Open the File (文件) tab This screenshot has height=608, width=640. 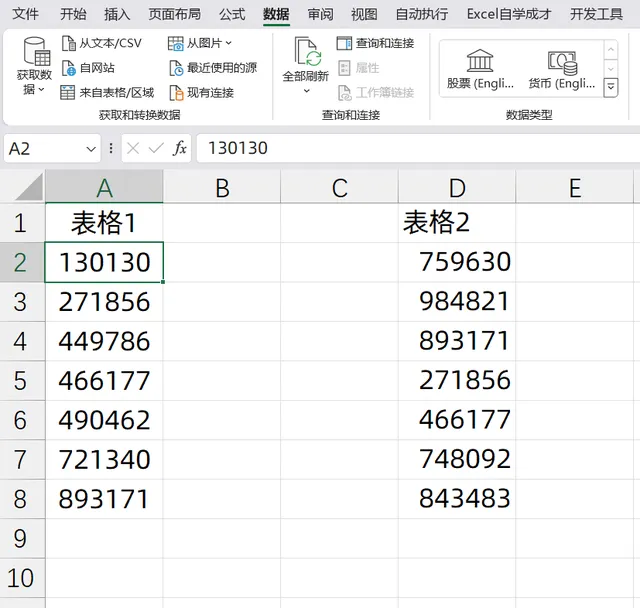click(x=25, y=14)
